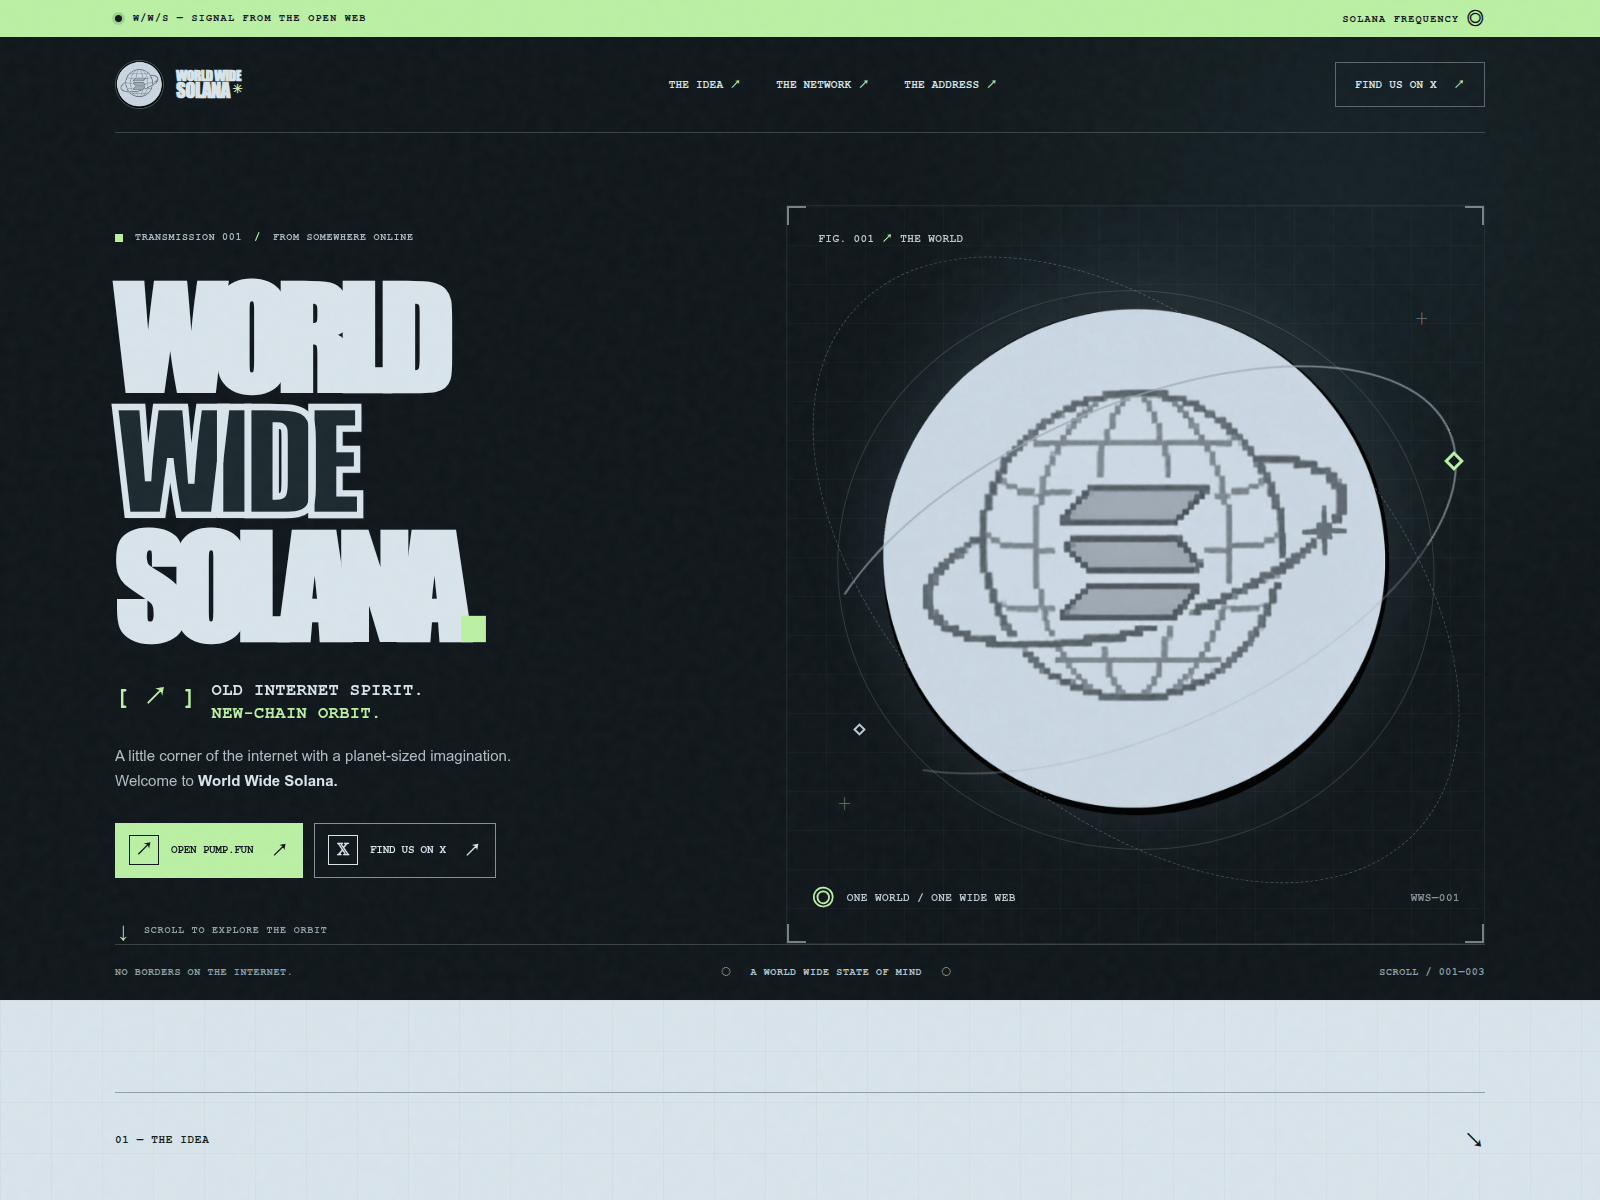Click the plus crosshair near figure top right
This screenshot has width=1600, height=1200.
click(x=1422, y=319)
